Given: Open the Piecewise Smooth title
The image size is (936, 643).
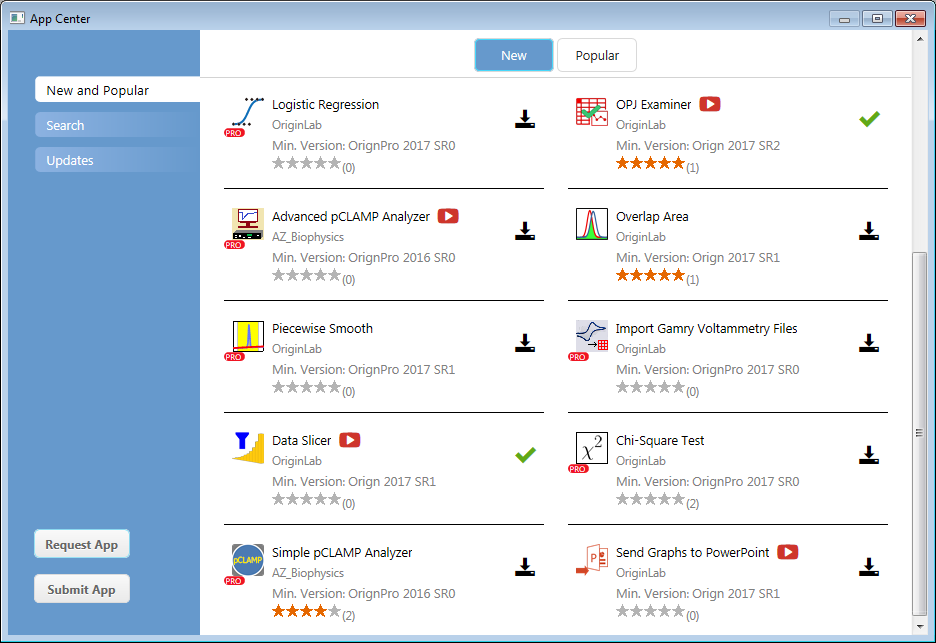Looking at the screenshot, I should 322,328.
